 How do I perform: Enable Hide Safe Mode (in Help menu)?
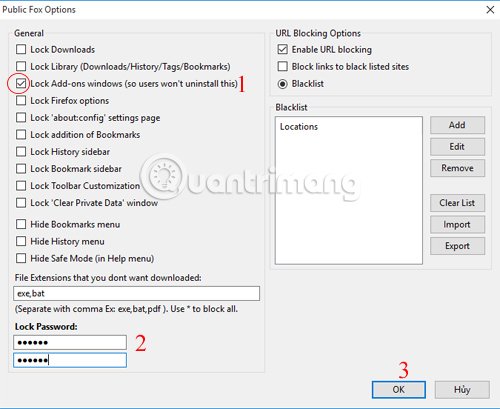coord(21,258)
